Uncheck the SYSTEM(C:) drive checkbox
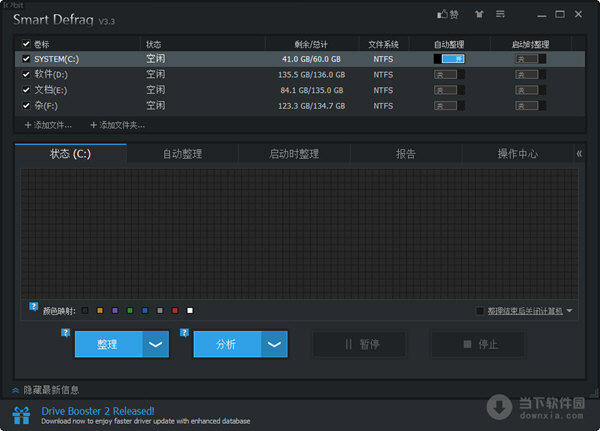 [x=26, y=59]
